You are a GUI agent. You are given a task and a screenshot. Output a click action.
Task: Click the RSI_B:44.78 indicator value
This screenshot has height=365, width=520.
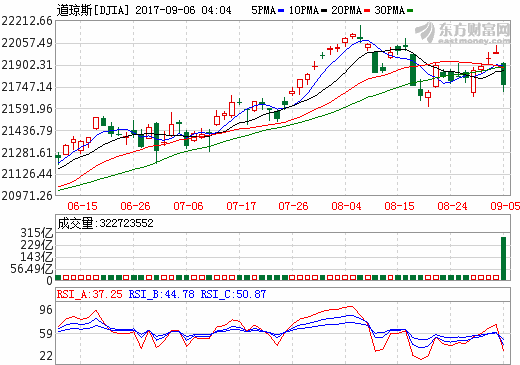pyautogui.click(x=161, y=294)
